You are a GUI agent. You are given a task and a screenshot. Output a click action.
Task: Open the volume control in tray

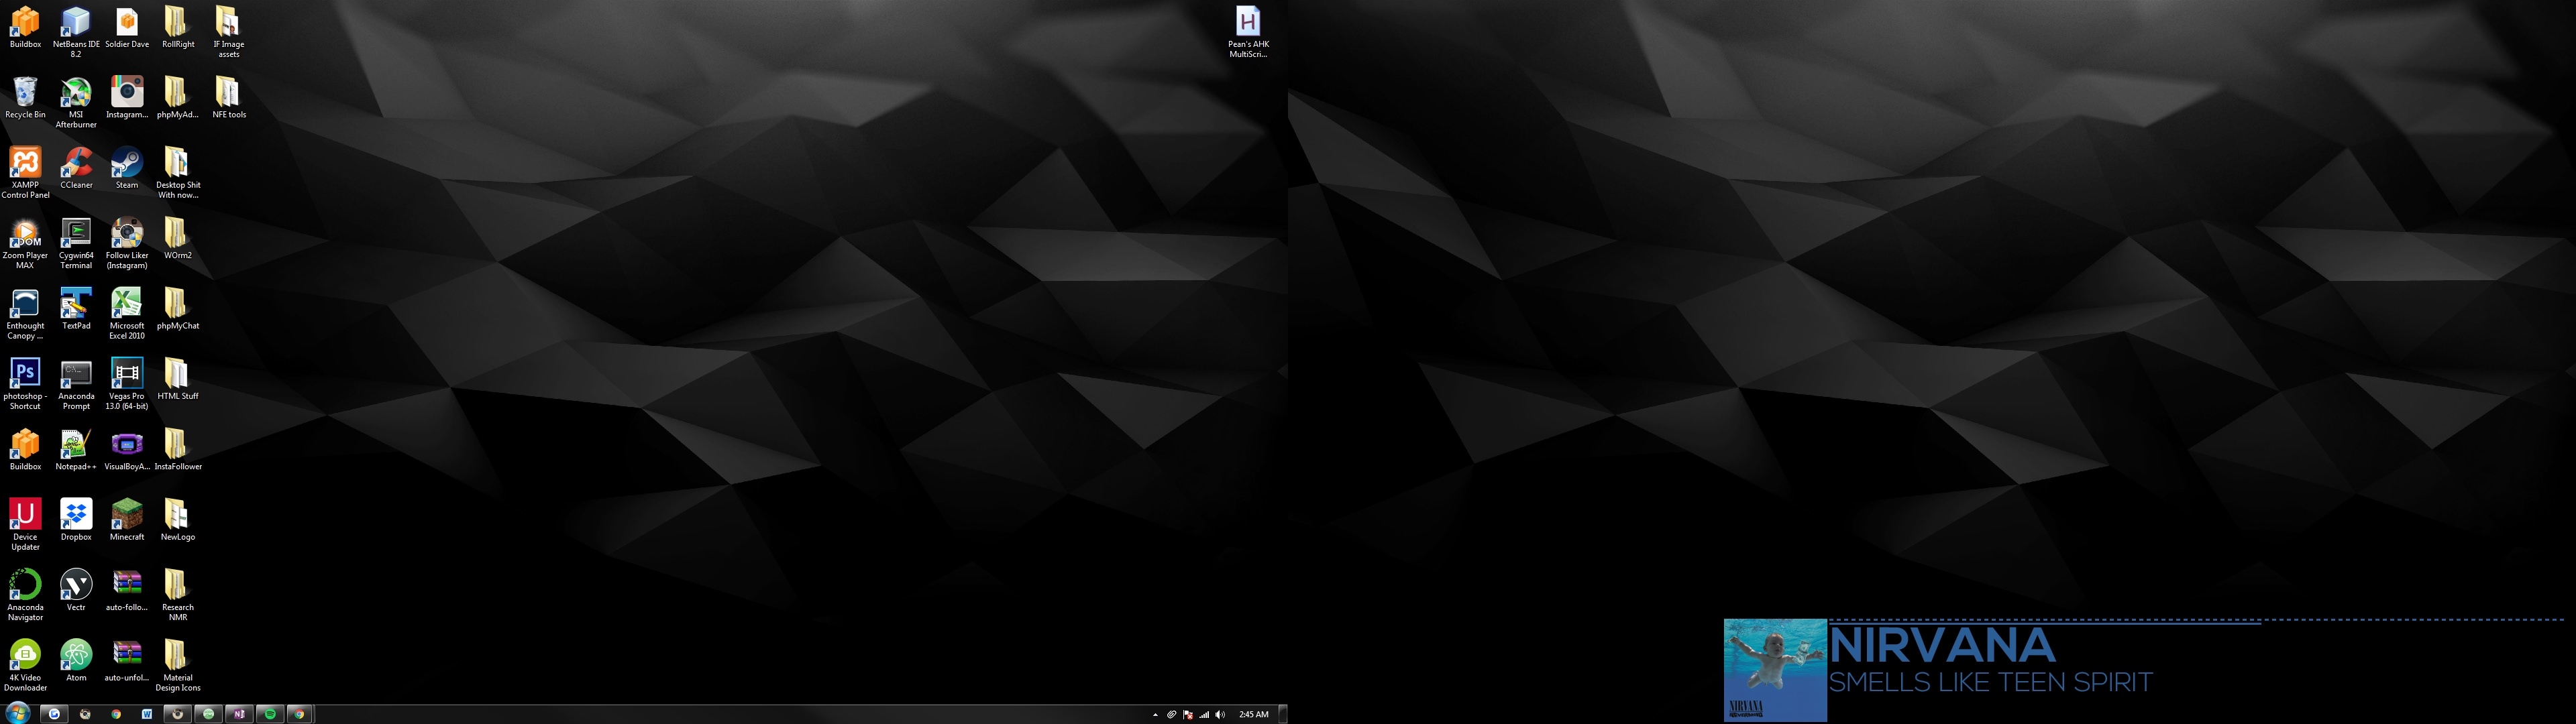click(1220, 715)
